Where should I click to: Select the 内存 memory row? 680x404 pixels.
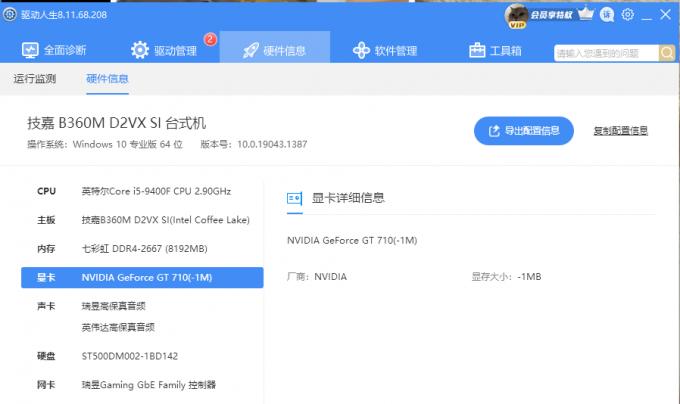click(x=142, y=249)
